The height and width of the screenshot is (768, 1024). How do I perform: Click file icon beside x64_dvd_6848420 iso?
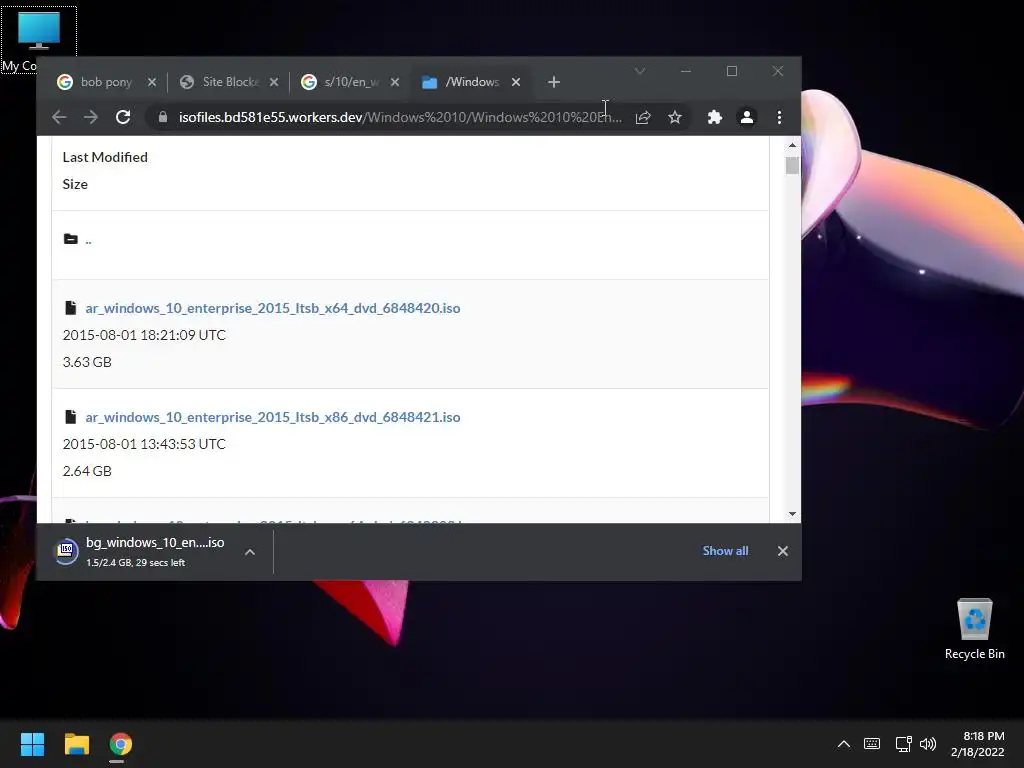pos(71,308)
